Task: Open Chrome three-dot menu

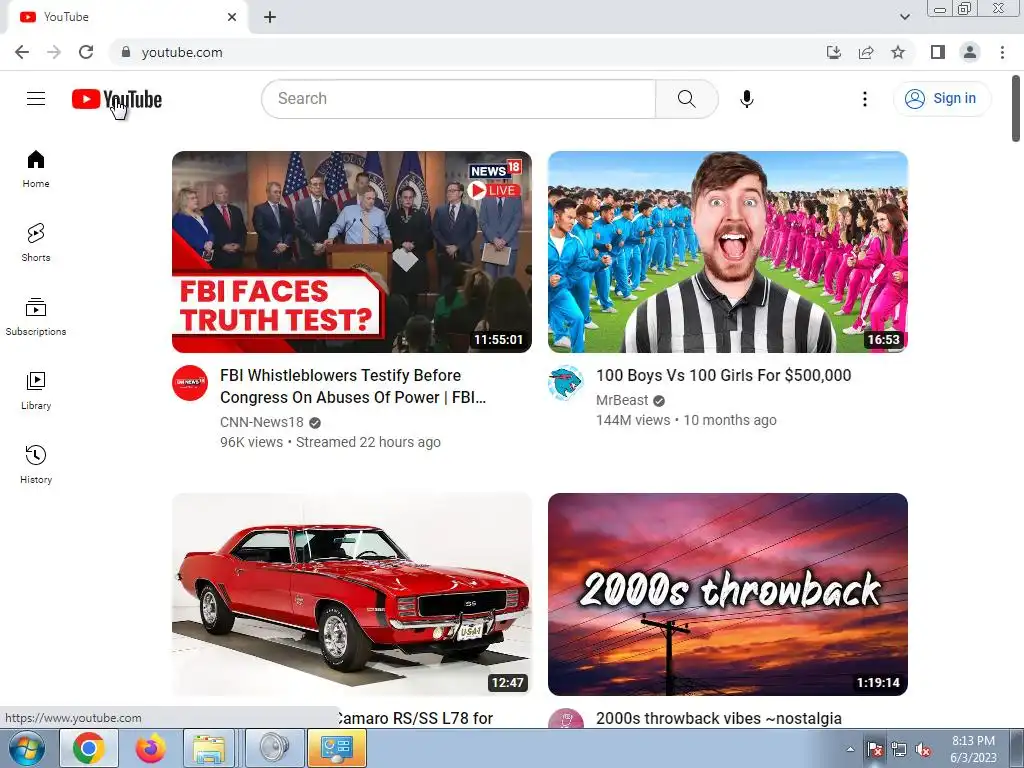Action: point(1002,52)
